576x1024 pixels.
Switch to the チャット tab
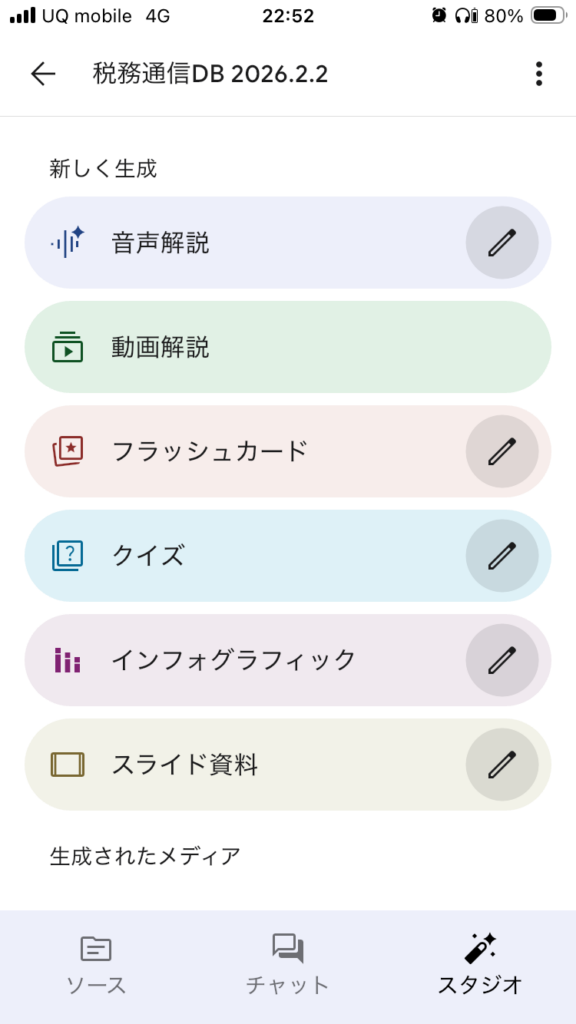pyautogui.click(x=288, y=960)
